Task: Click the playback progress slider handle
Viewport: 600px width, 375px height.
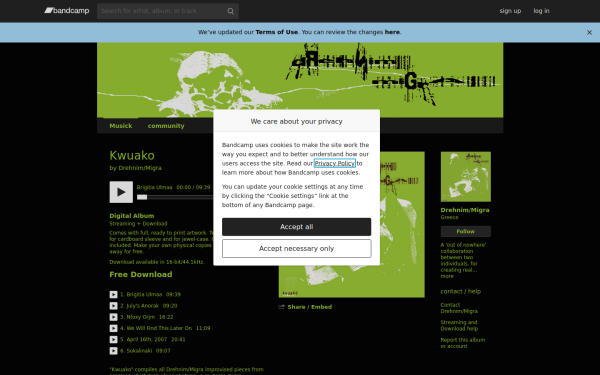Action: point(142,197)
